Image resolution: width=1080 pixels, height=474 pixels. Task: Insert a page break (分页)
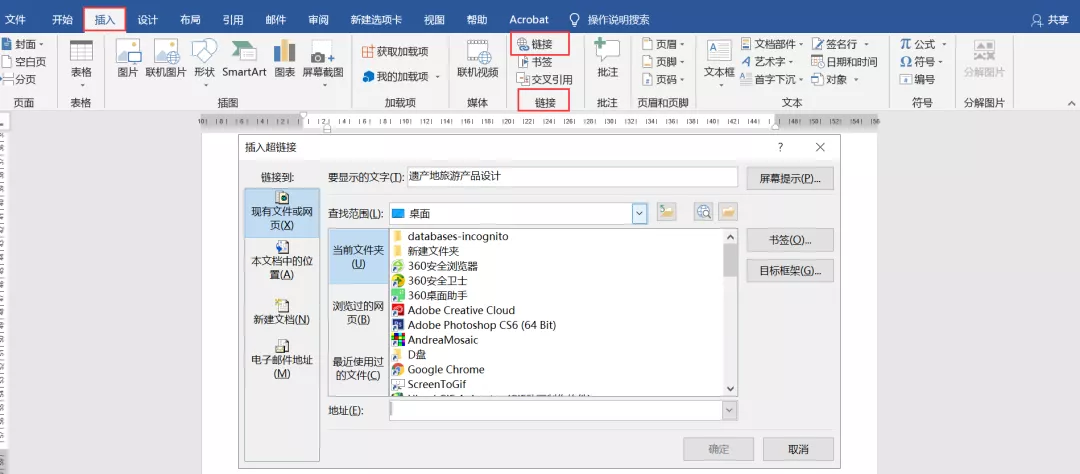(x=19, y=79)
